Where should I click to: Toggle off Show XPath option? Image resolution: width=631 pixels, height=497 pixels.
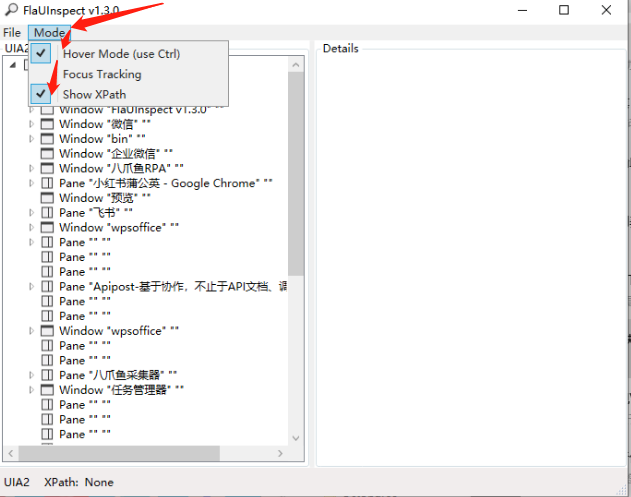click(x=128, y=94)
